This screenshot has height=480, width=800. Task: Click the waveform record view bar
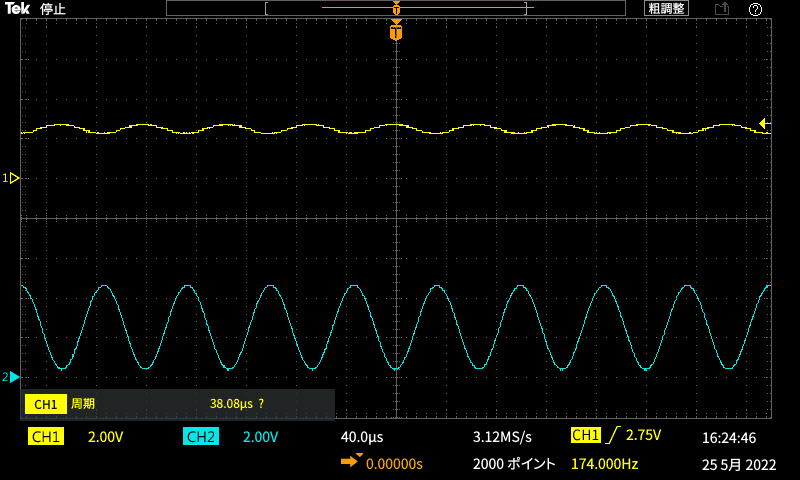coord(397,9)
